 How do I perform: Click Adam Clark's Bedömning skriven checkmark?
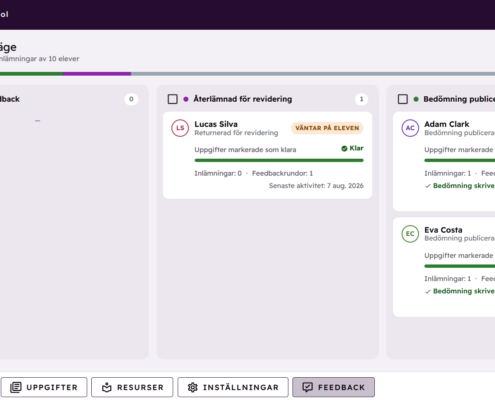428,186
